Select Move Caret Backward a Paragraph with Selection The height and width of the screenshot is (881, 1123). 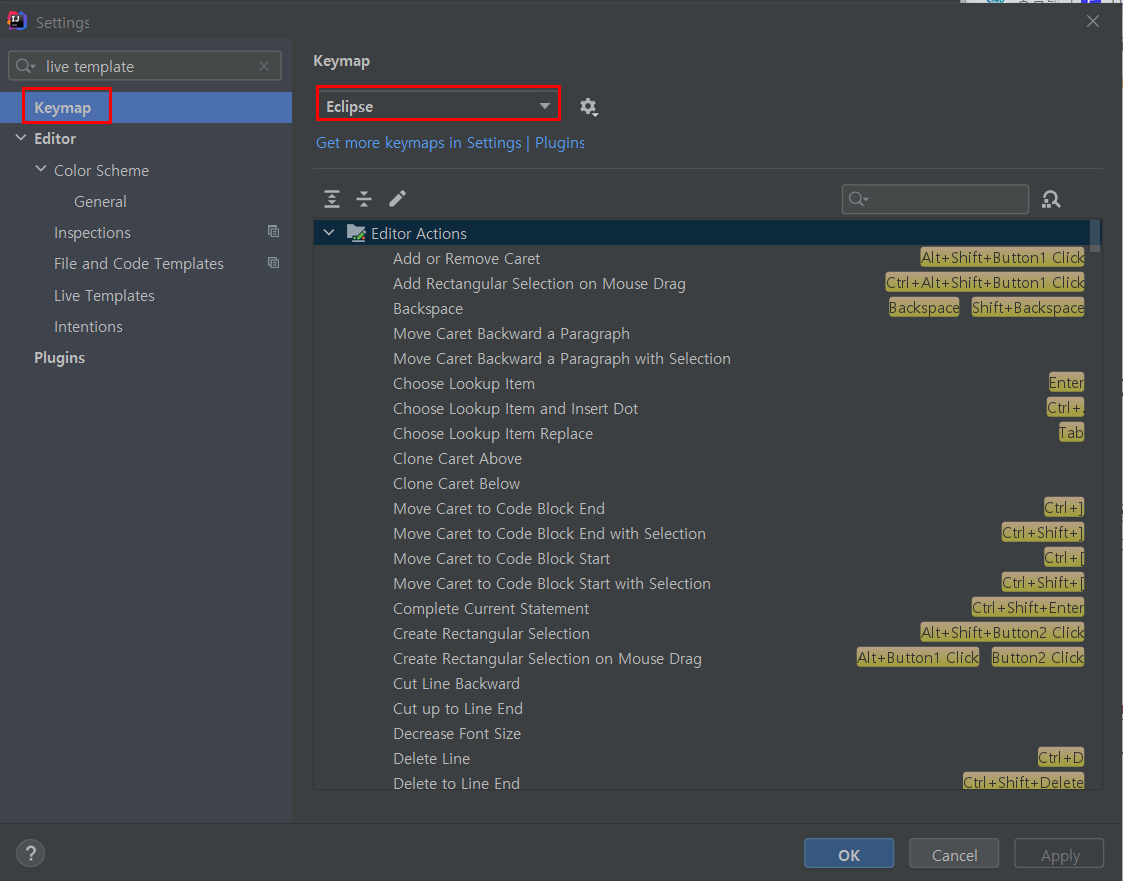click(562, 359)
